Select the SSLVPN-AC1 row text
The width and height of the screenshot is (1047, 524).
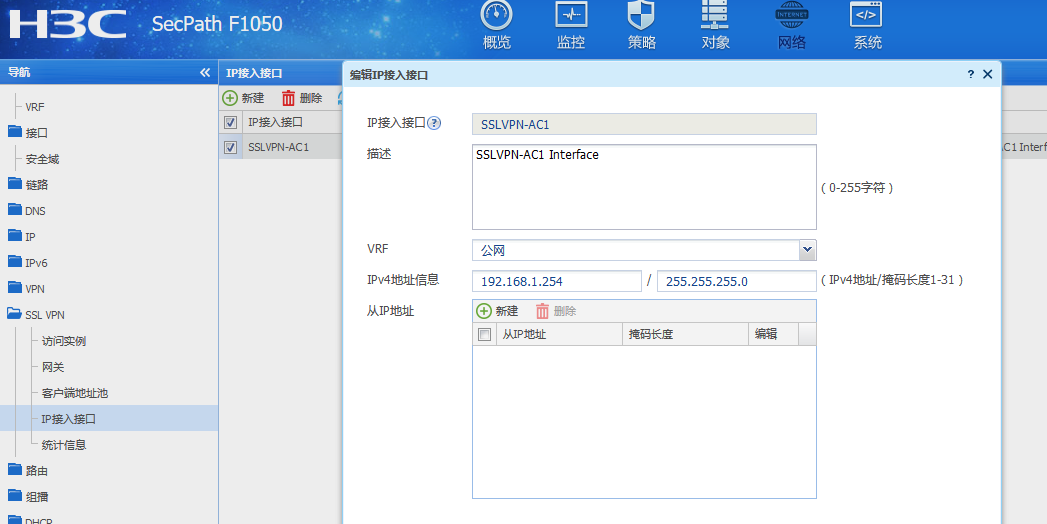coord(278,147)
